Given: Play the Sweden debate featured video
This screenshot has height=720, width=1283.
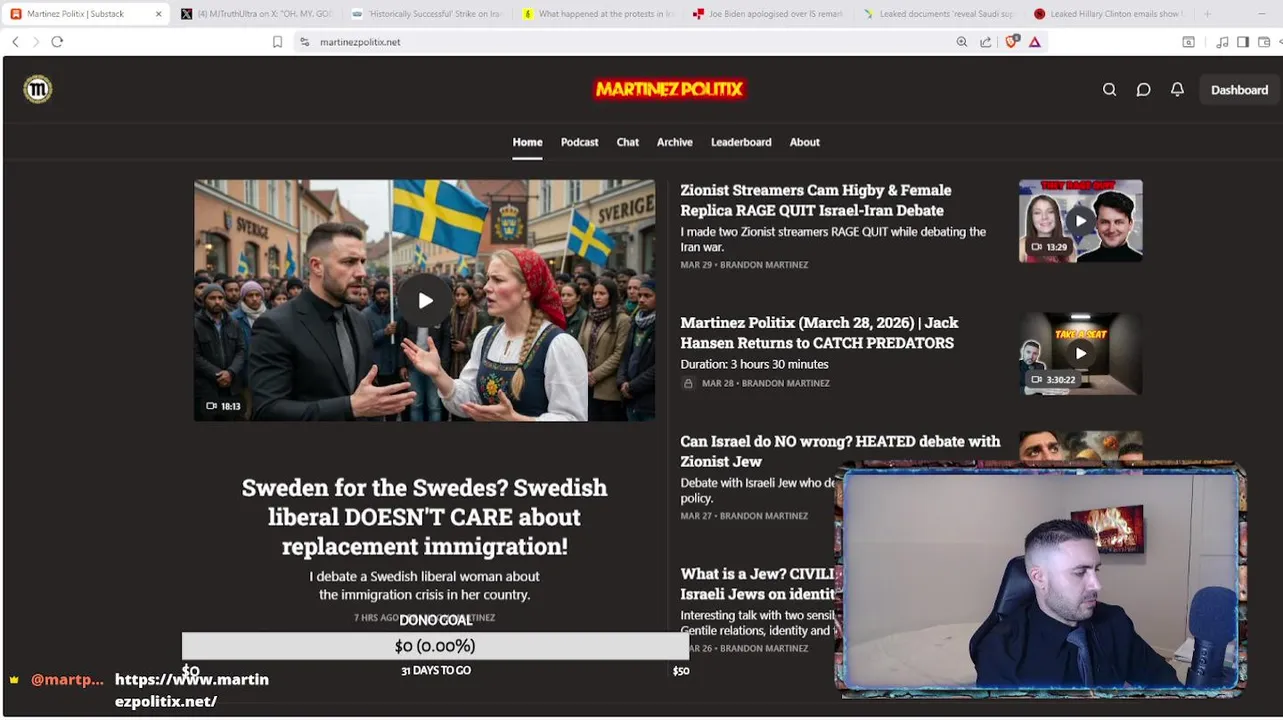Looking at the screenshot, I should (x=425, y=300).
